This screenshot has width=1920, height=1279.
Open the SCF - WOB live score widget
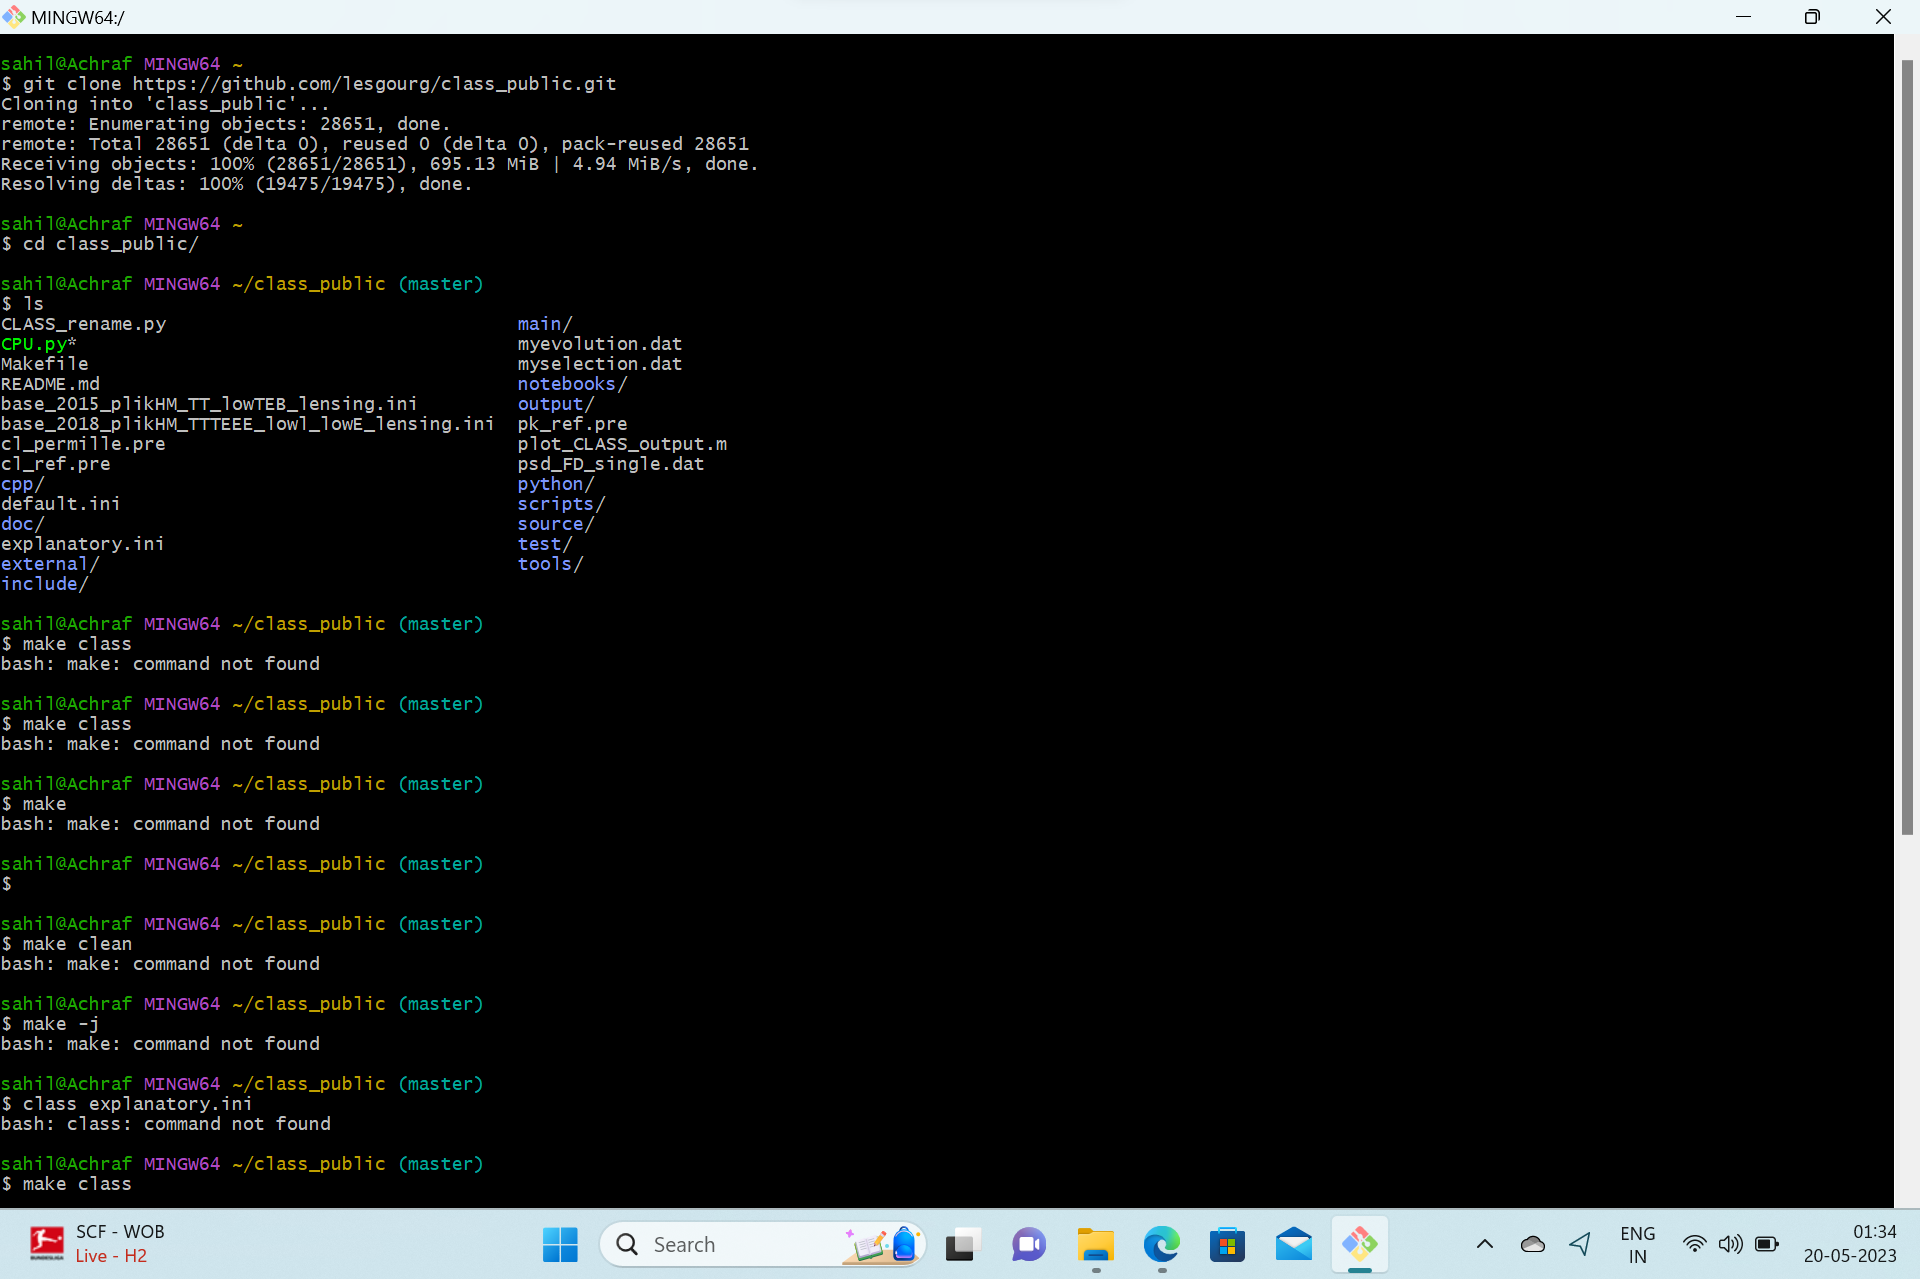pos(95,1243)
